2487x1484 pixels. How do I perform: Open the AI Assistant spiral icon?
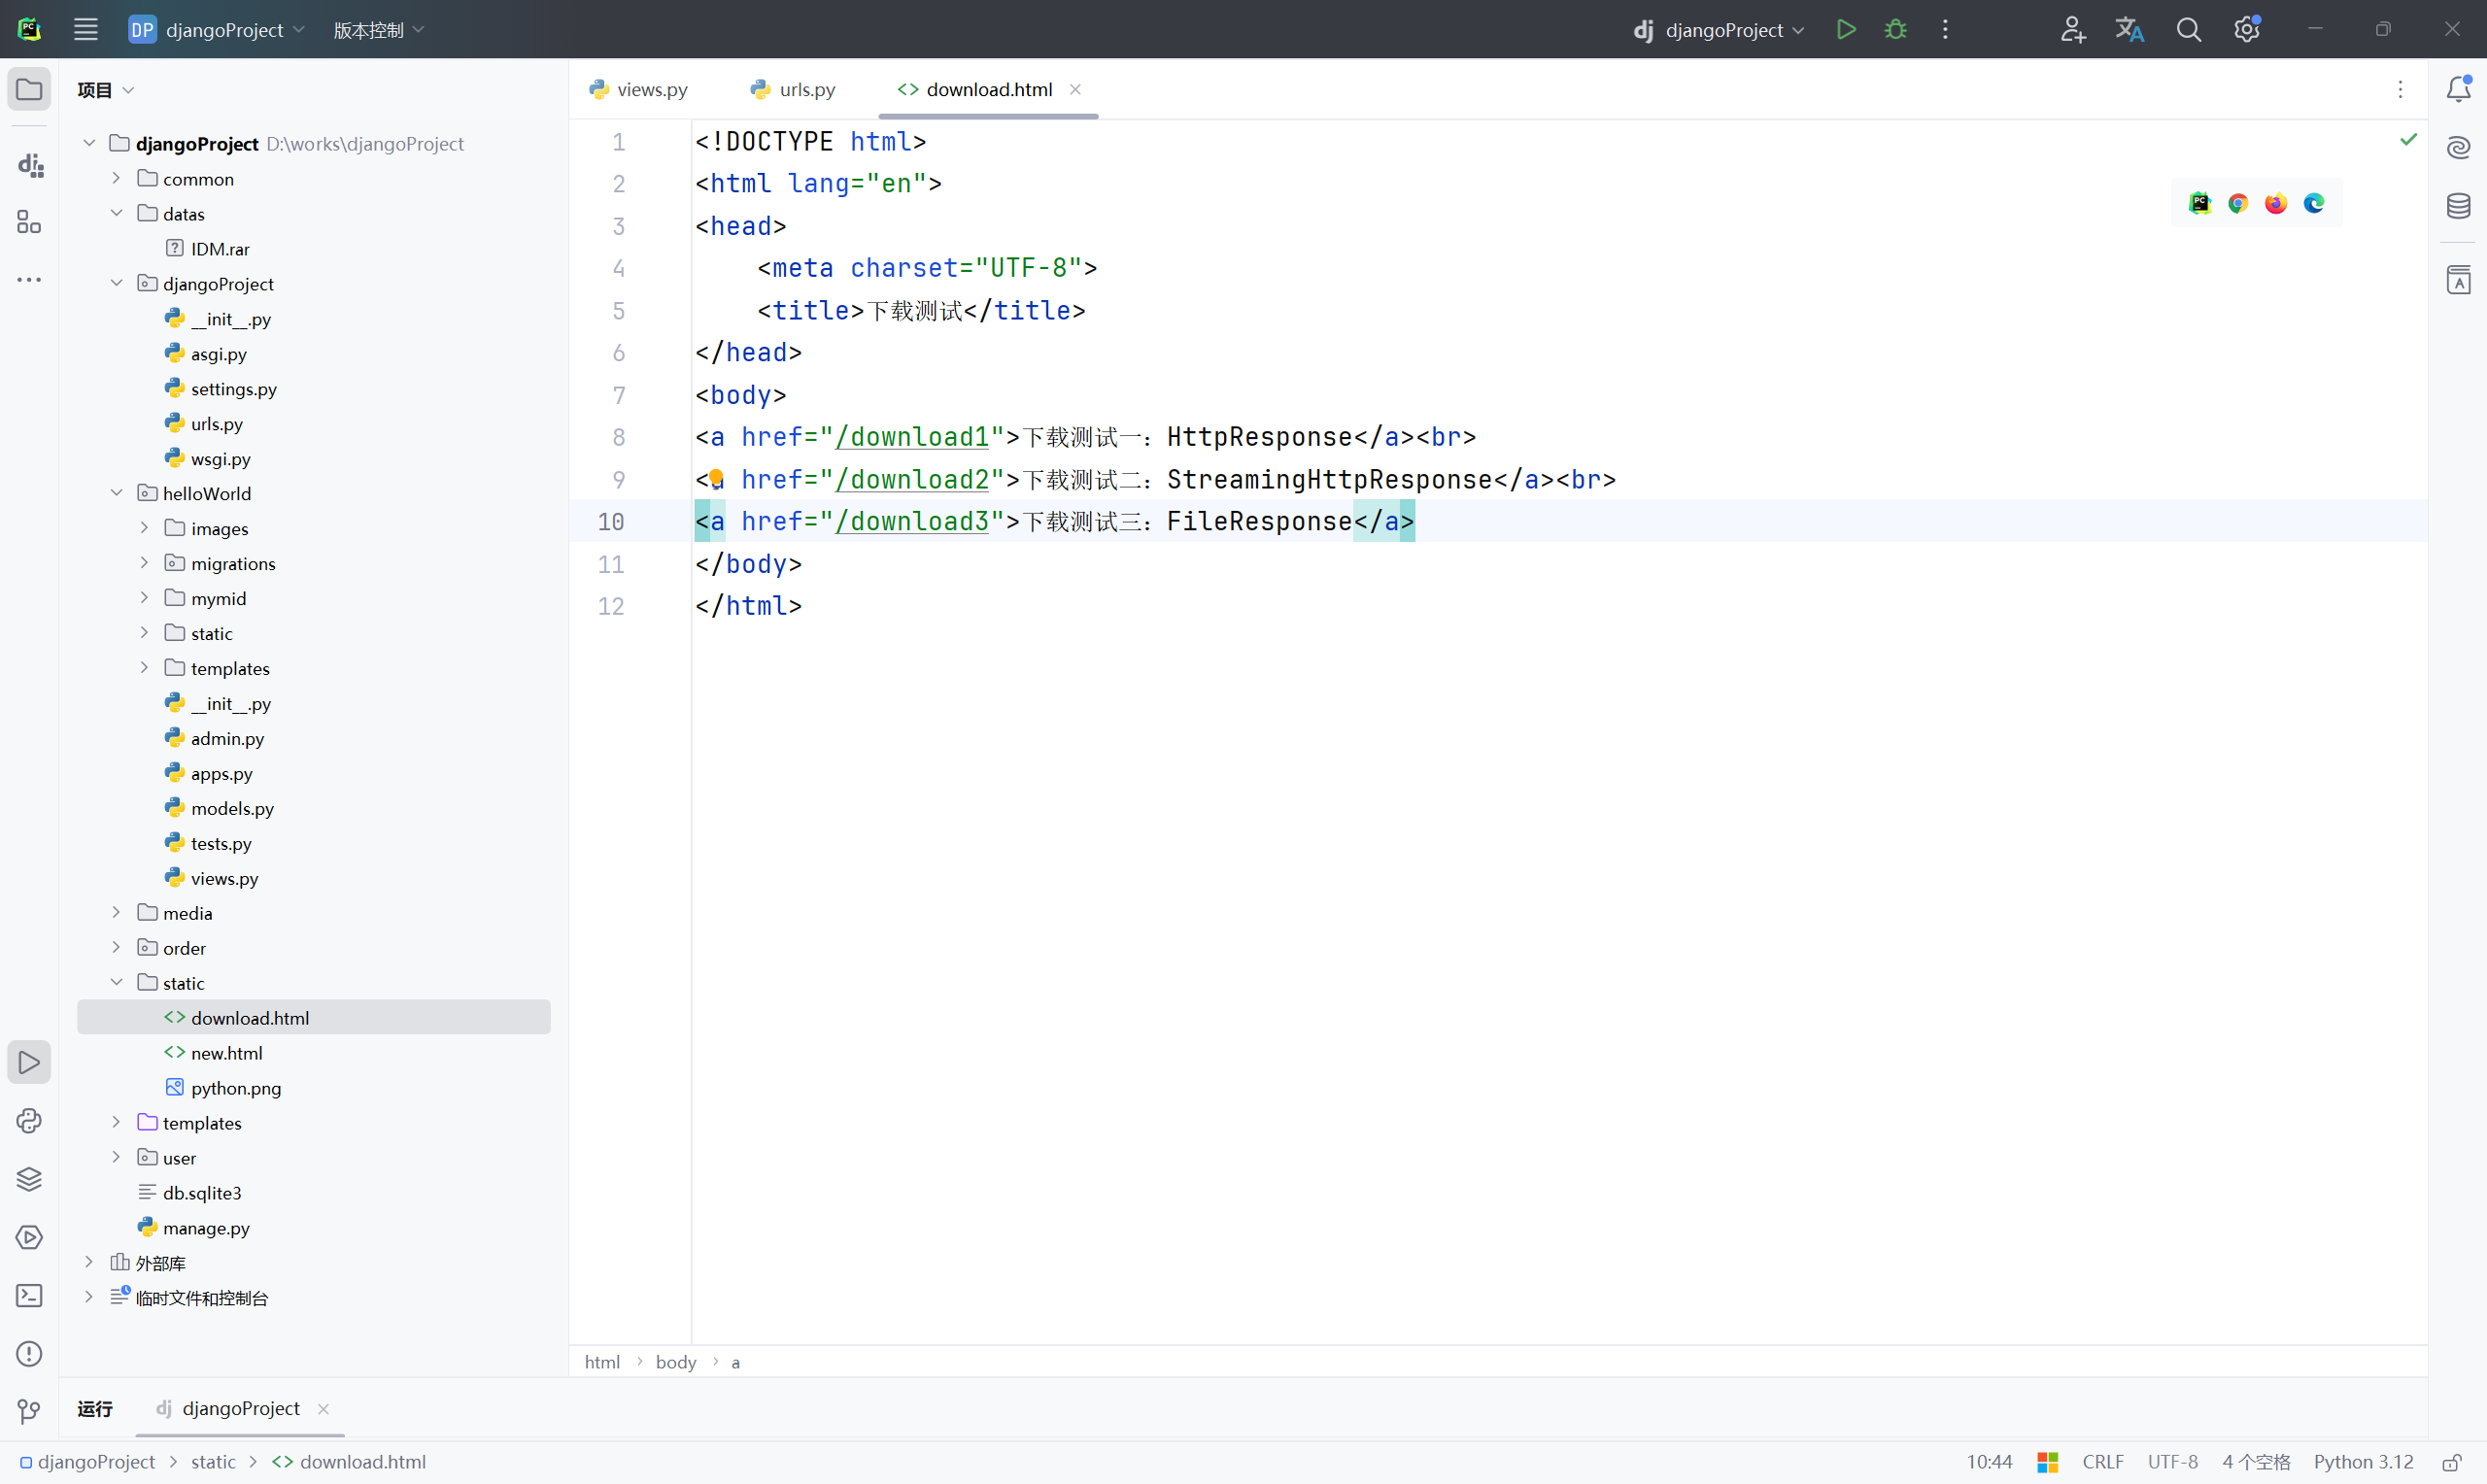pos(2458,148)
